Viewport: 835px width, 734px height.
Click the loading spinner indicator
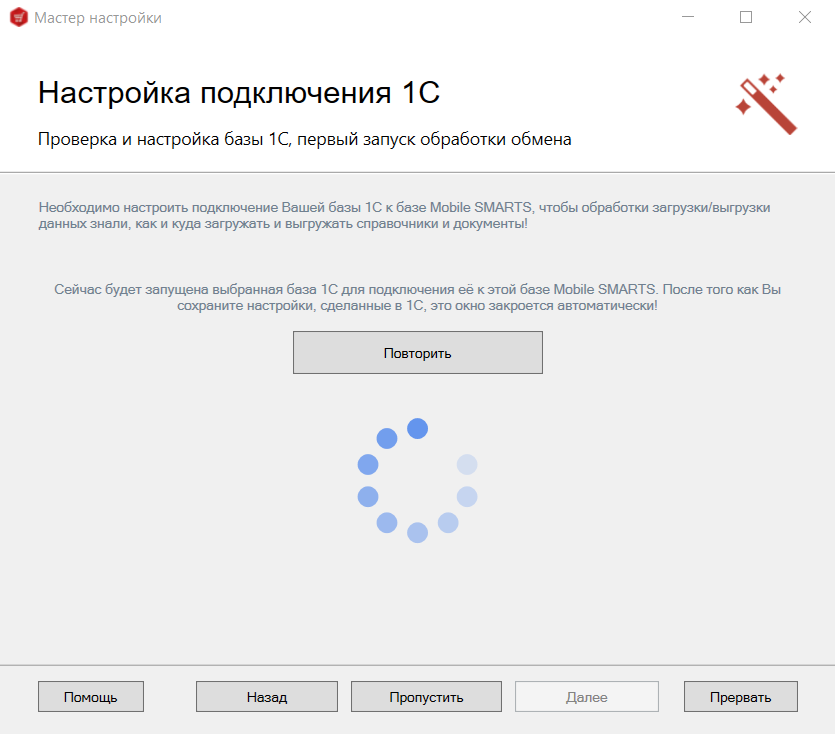click(x=418, y=480)
